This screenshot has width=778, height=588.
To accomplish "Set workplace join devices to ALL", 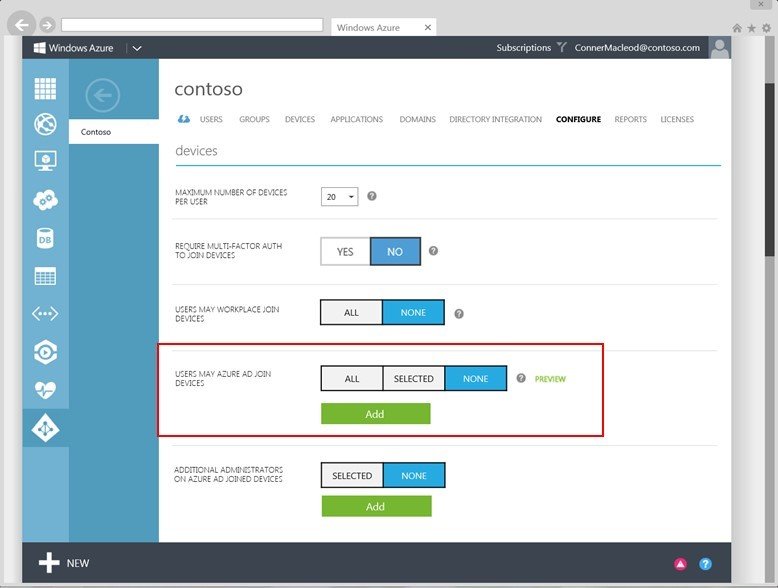I will point(351,313).
